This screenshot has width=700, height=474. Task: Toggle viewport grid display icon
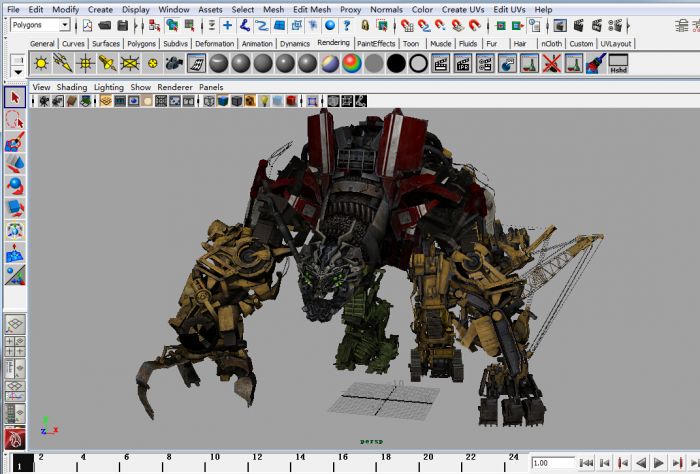[x=106, y=101]
